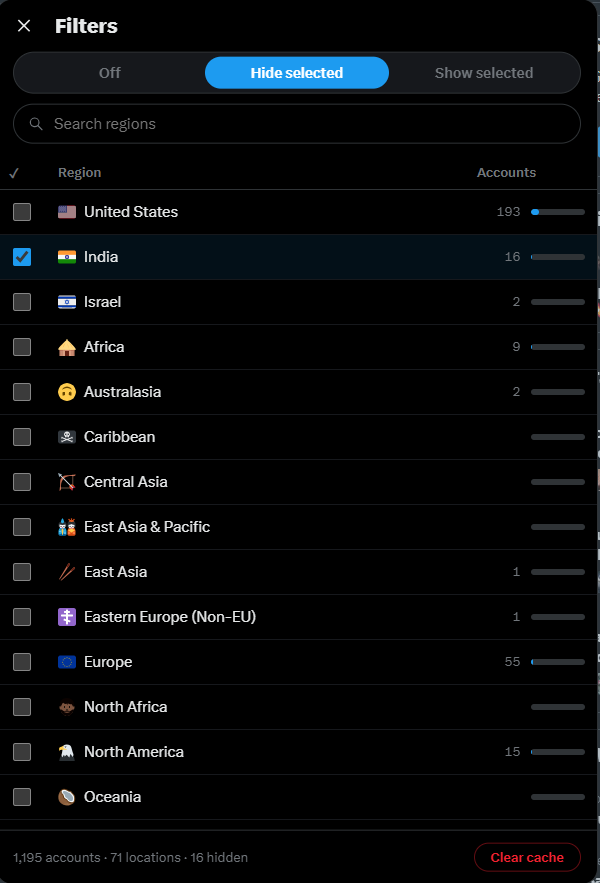
Task: Sort by the Region column header
Action: tap(79, 173)
